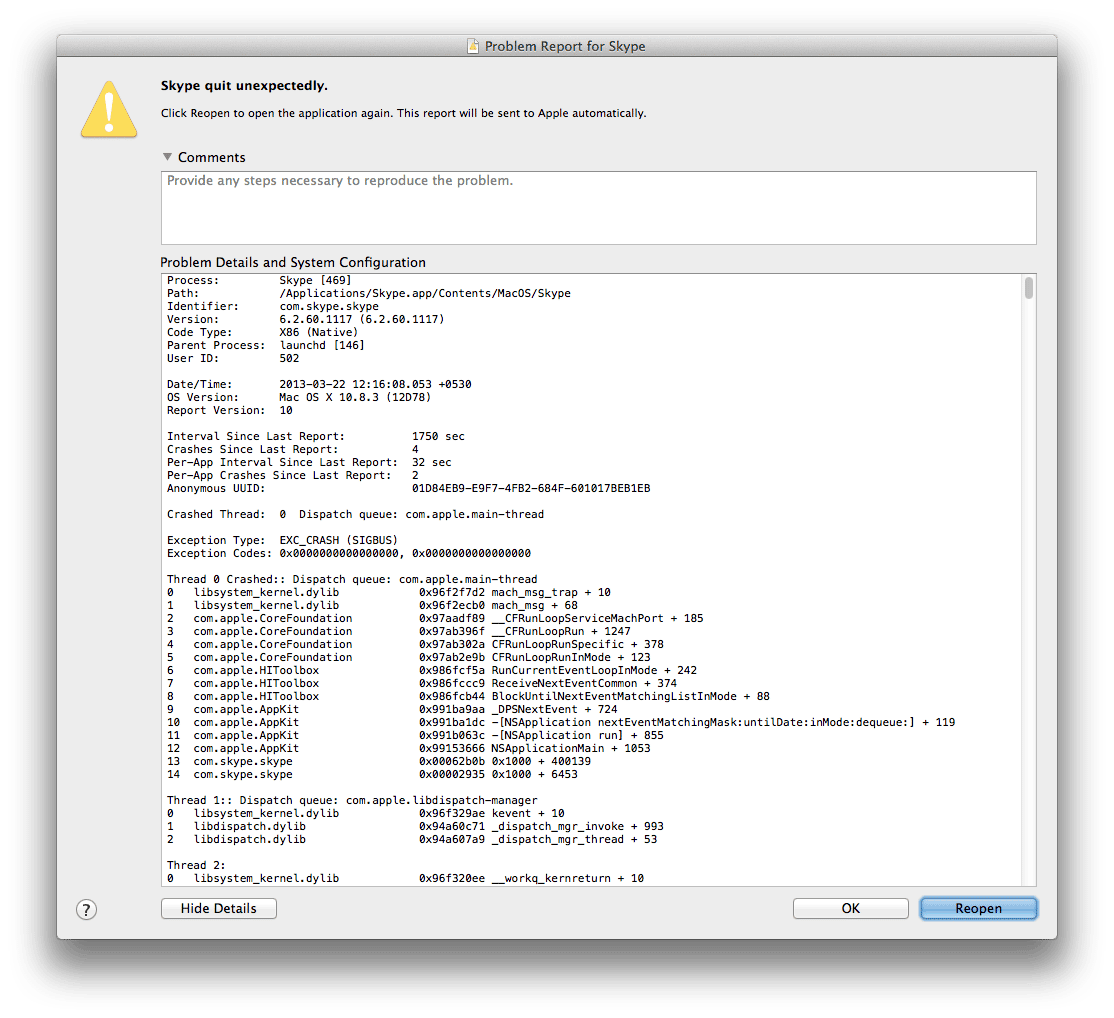Click the 'Click Reopen to open the application' message
The width and height of the screenshot is (1114, 1018).
(404, 113)
